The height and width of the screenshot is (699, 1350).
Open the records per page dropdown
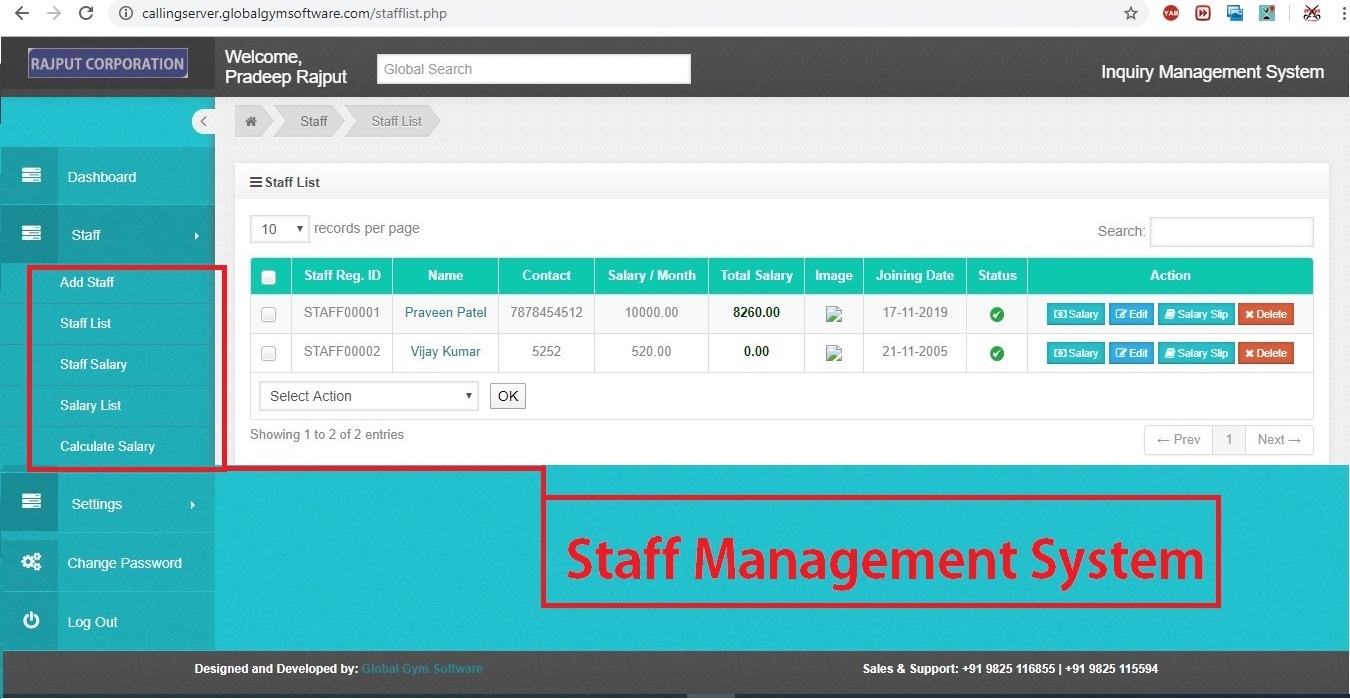tap(278, 229)
